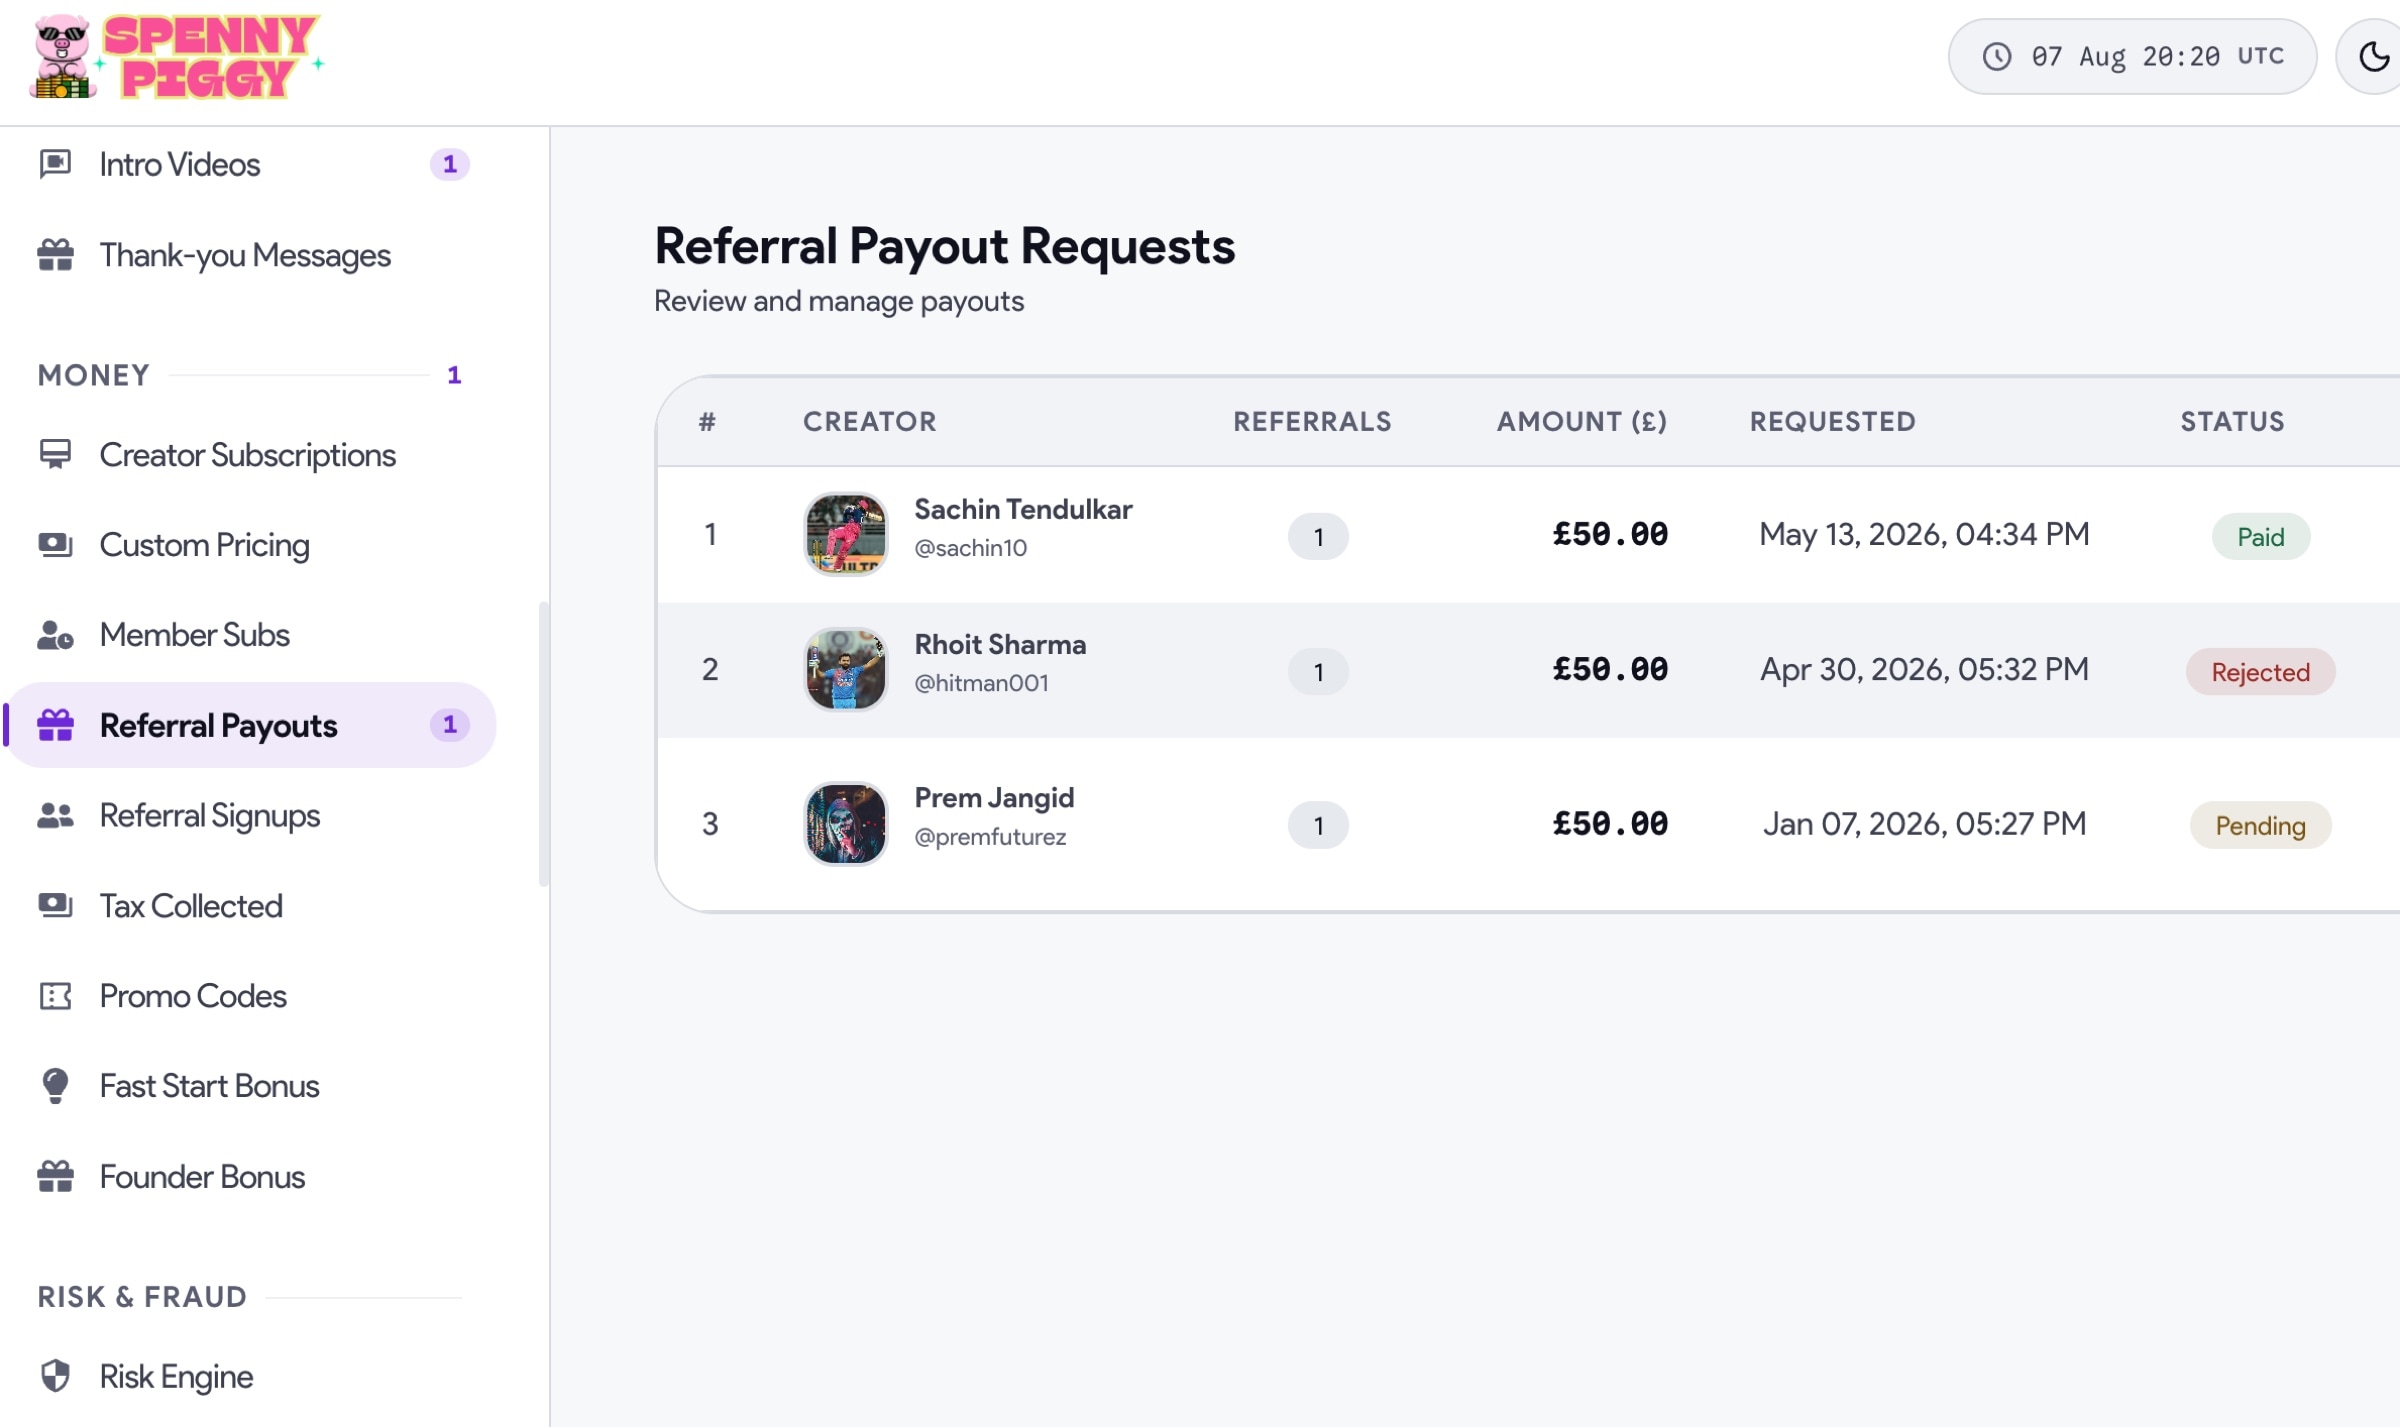Go to the Tax Collected page
The image size is (2400, 1427).
250,906
